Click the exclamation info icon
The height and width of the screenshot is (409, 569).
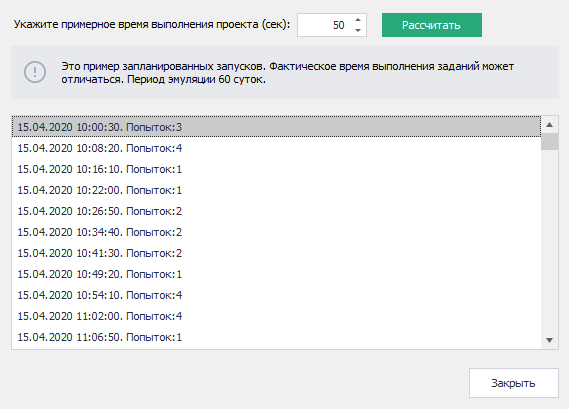pyautogui.click(x=35, y=72)
